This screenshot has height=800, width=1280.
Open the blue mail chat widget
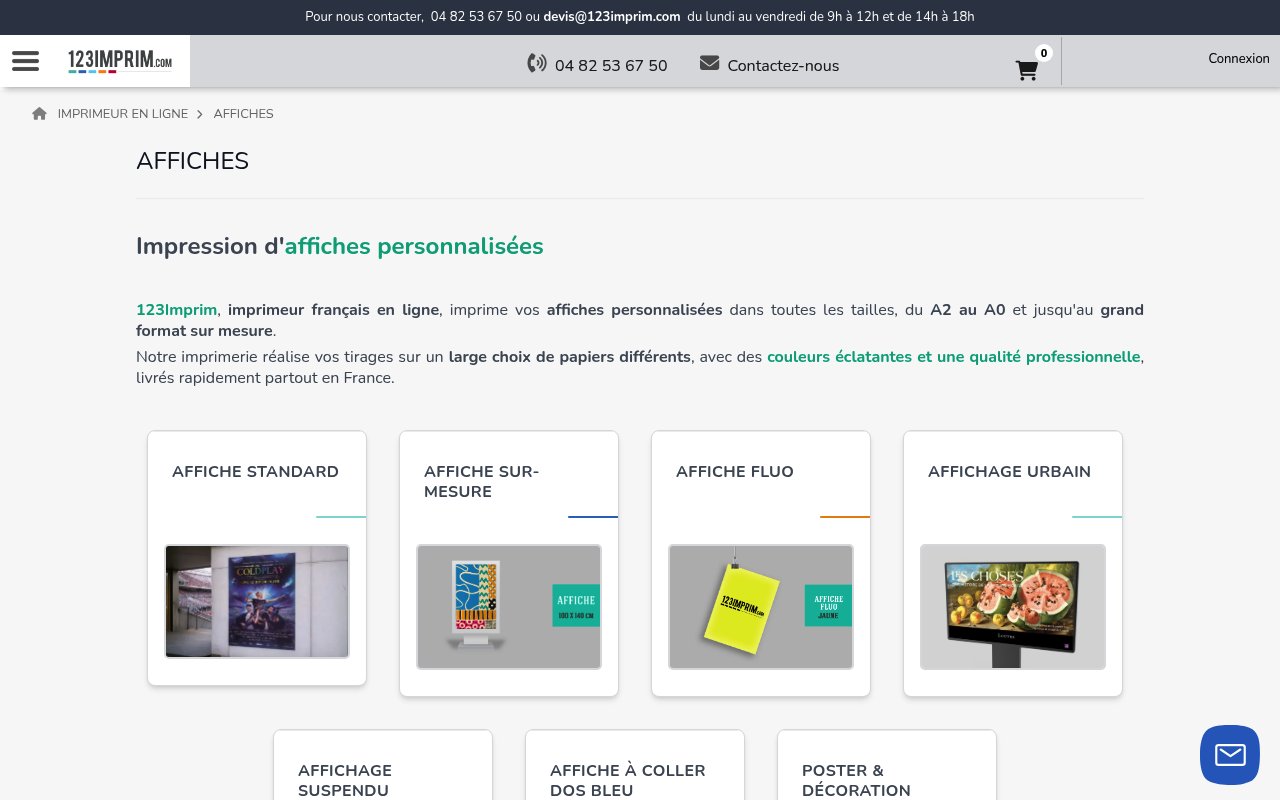1230,755
